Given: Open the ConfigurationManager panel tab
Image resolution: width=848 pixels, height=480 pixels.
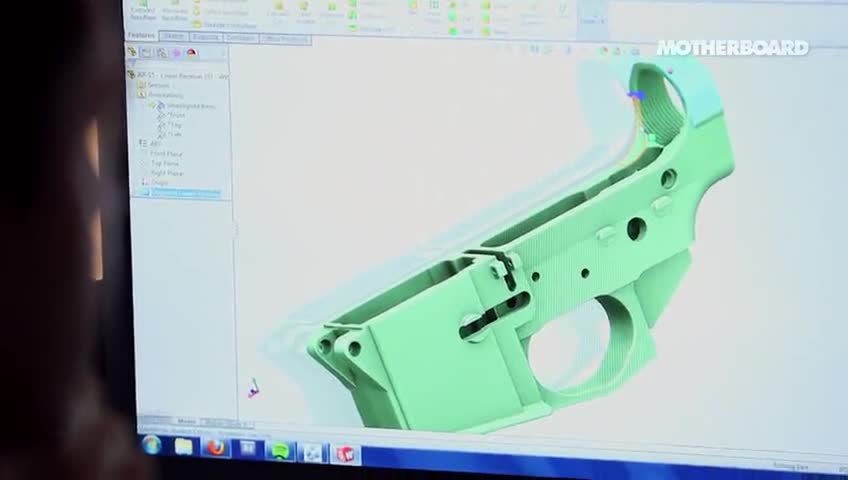Looking at the screenshot, I should click(162, 53).
